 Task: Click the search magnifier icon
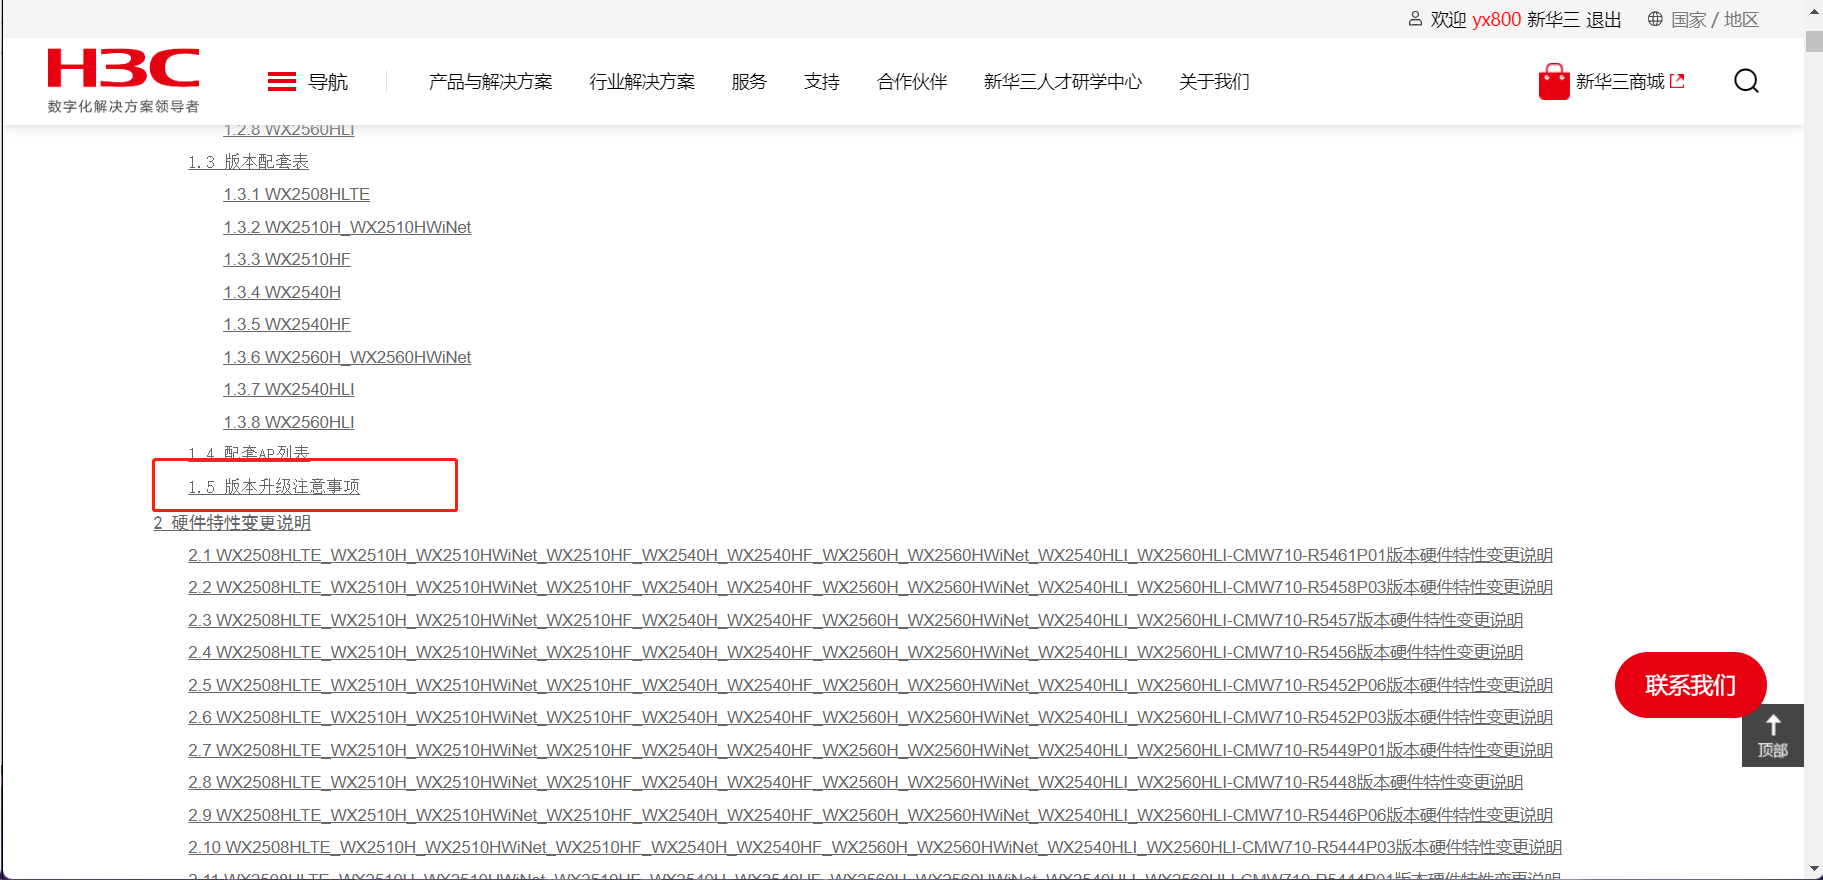pos(1746,81)
